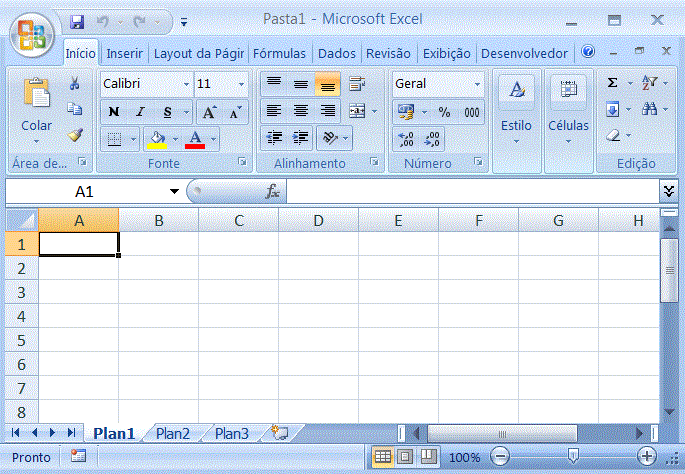This screenshot has width=685, height=474.
Task: Apply thousands separator 000 format
Action: coord(471,112)
